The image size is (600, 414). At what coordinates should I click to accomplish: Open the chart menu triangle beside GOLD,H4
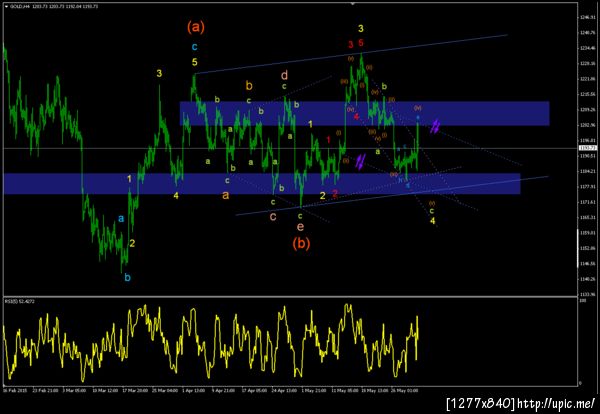pos(6,7)
